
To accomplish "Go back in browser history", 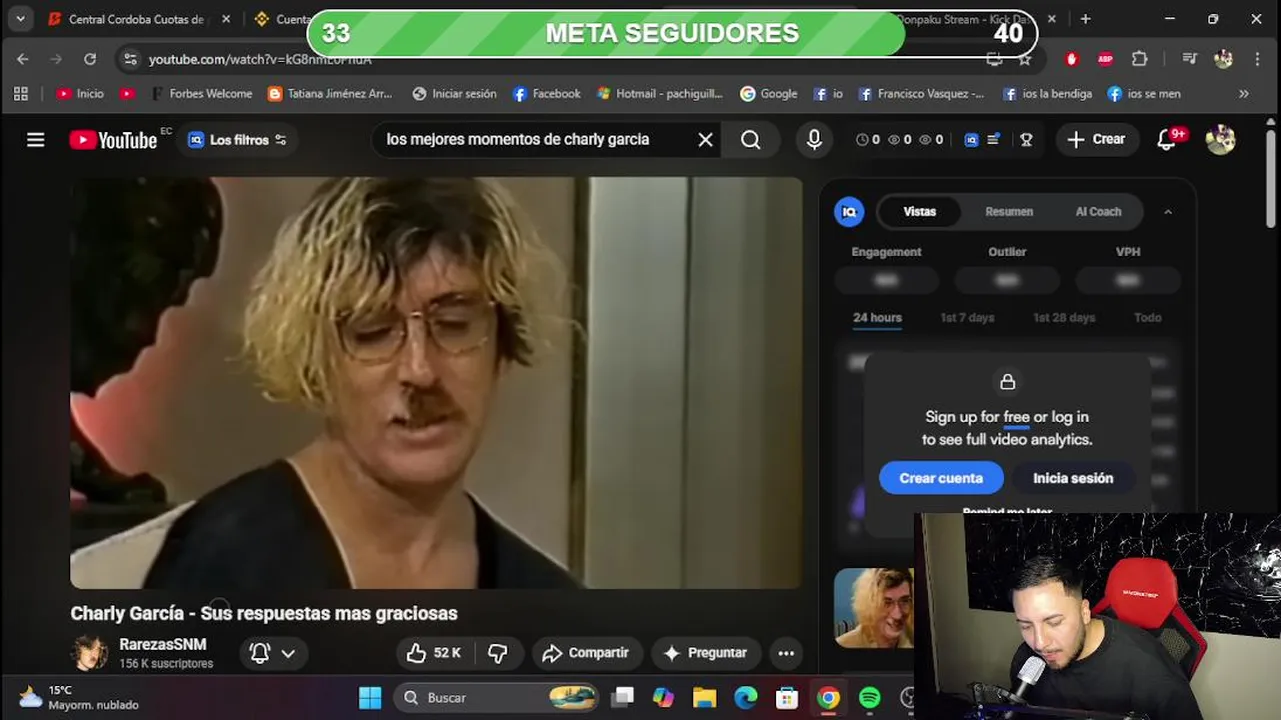I will (23, 59).
